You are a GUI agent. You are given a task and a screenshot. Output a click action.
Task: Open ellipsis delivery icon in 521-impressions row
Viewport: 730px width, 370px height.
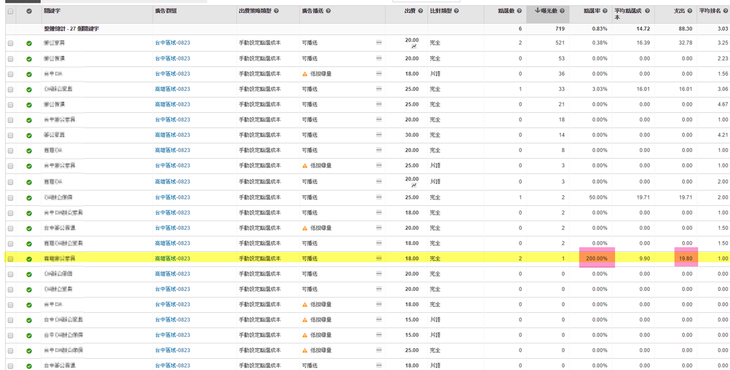click(x=379, y=43)
